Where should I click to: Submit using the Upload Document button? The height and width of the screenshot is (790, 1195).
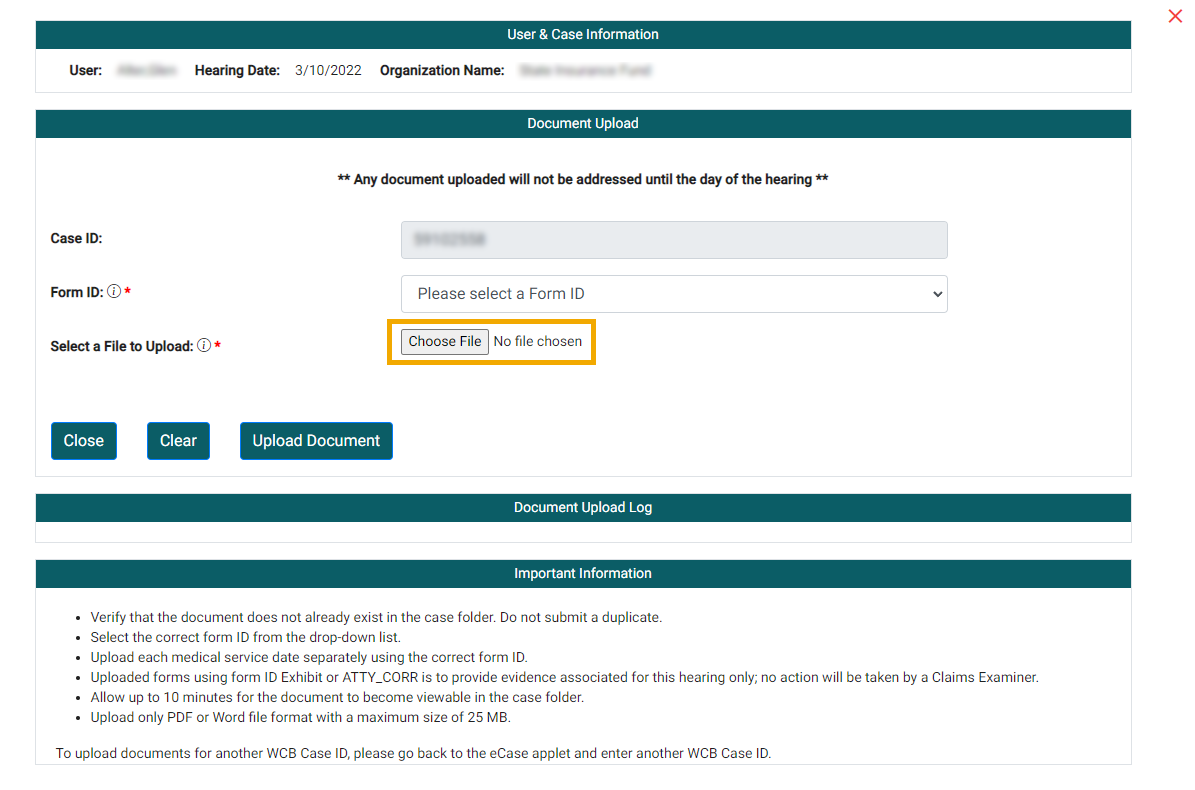point(316,441)
